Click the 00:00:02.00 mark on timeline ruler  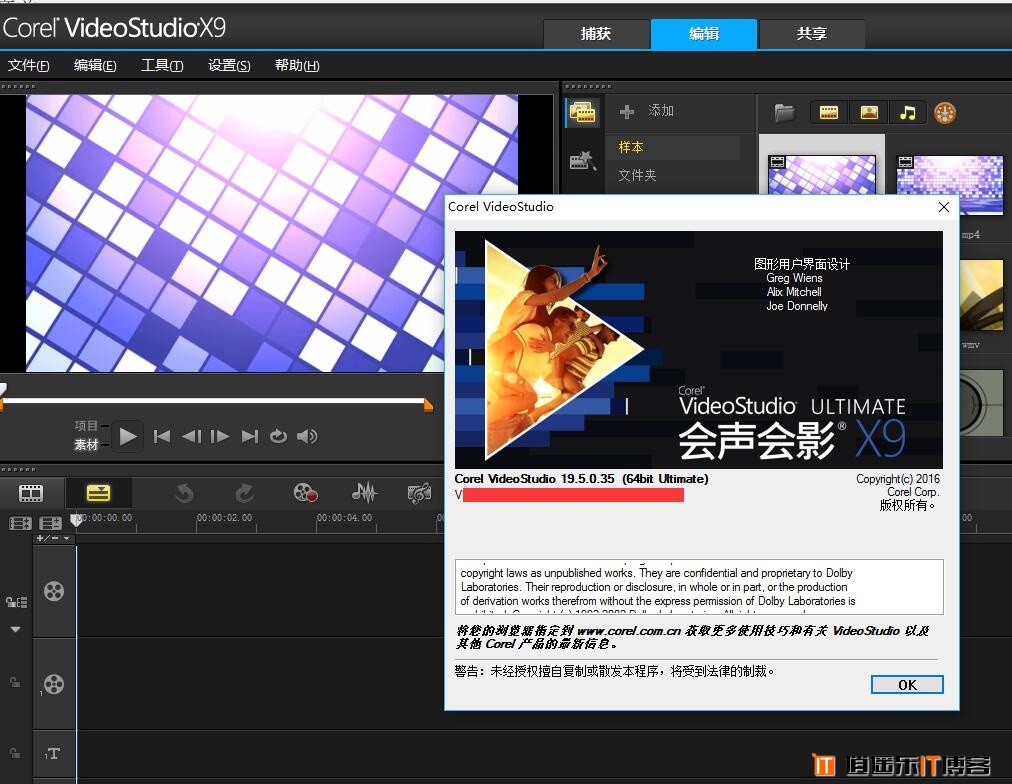point(224,518)
